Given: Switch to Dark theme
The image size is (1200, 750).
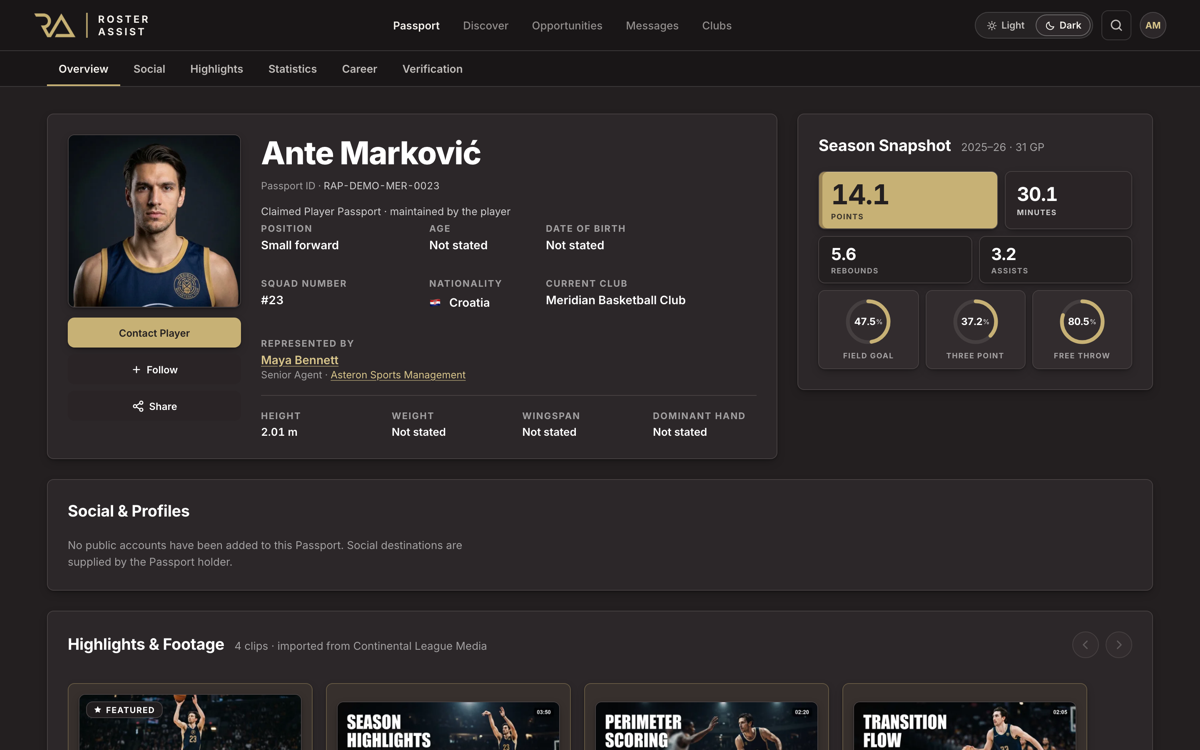Looking at the screenshot, I should pos(1063,25).
